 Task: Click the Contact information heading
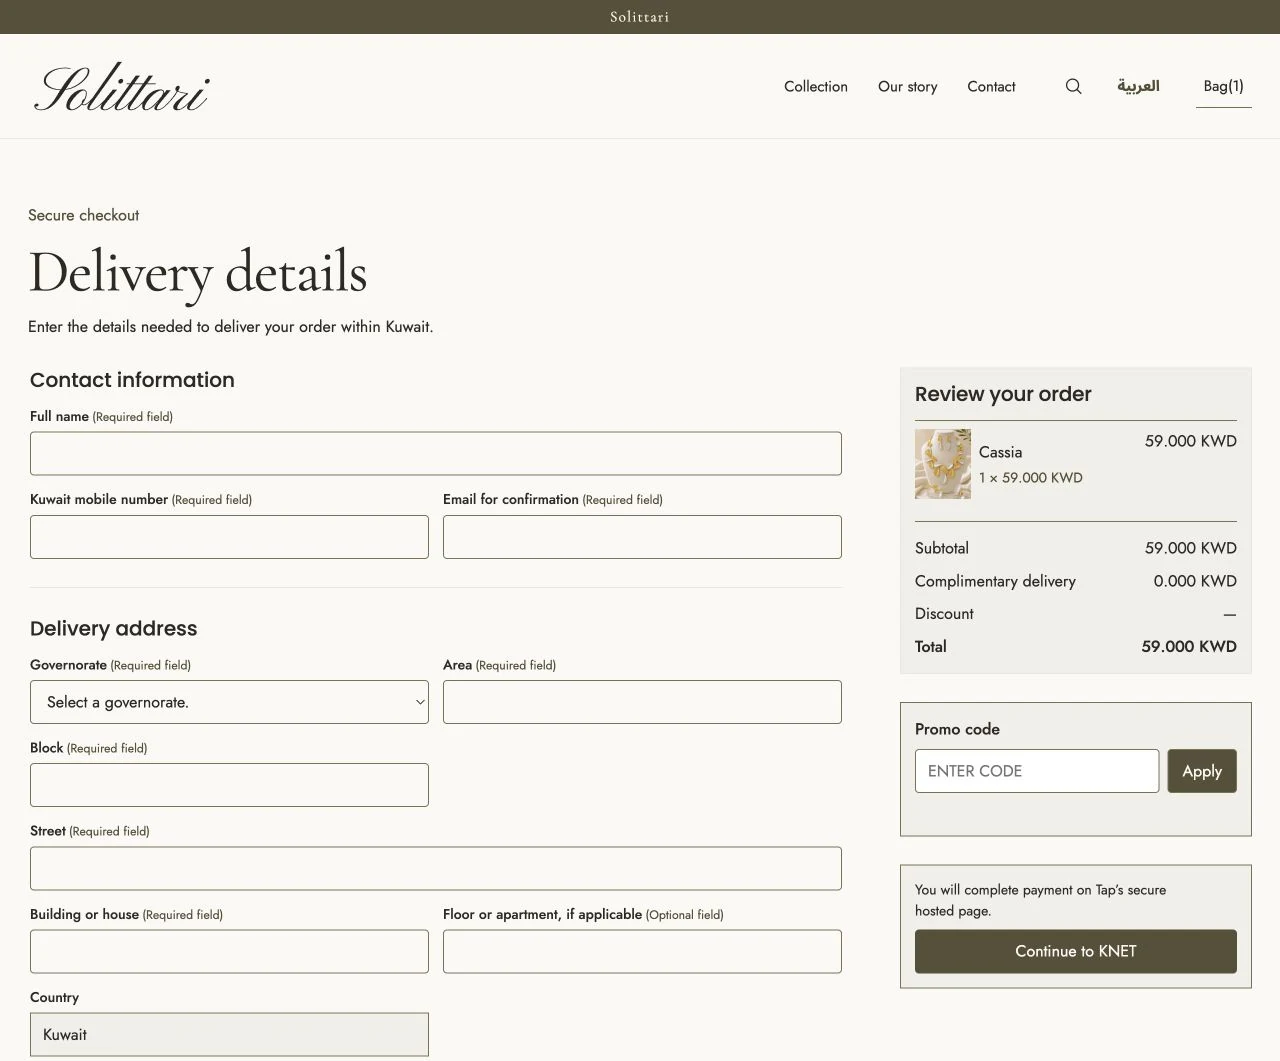pos(132,380)
